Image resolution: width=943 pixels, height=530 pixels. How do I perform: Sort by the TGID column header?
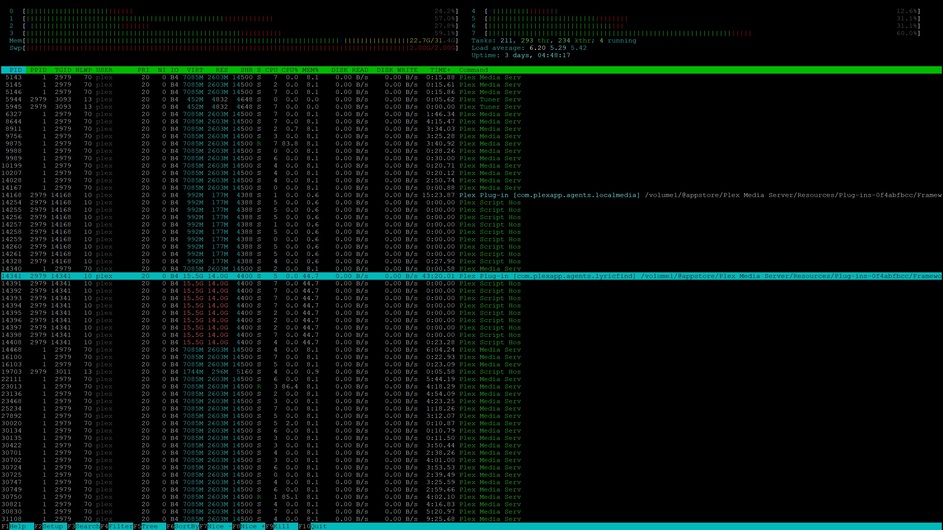pyautogui.click(x=63, y=70)
